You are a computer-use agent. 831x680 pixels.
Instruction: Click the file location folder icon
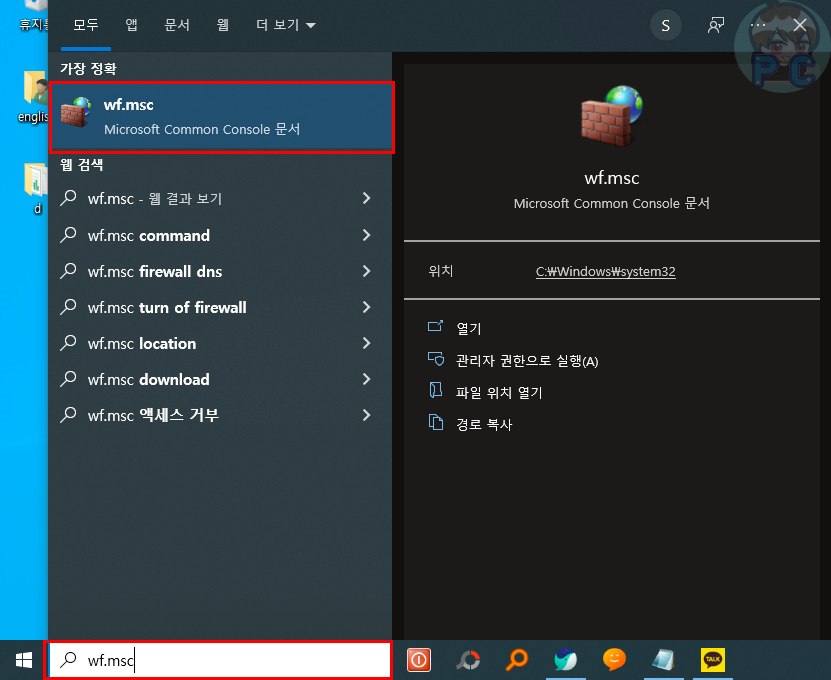coord(436,390)
